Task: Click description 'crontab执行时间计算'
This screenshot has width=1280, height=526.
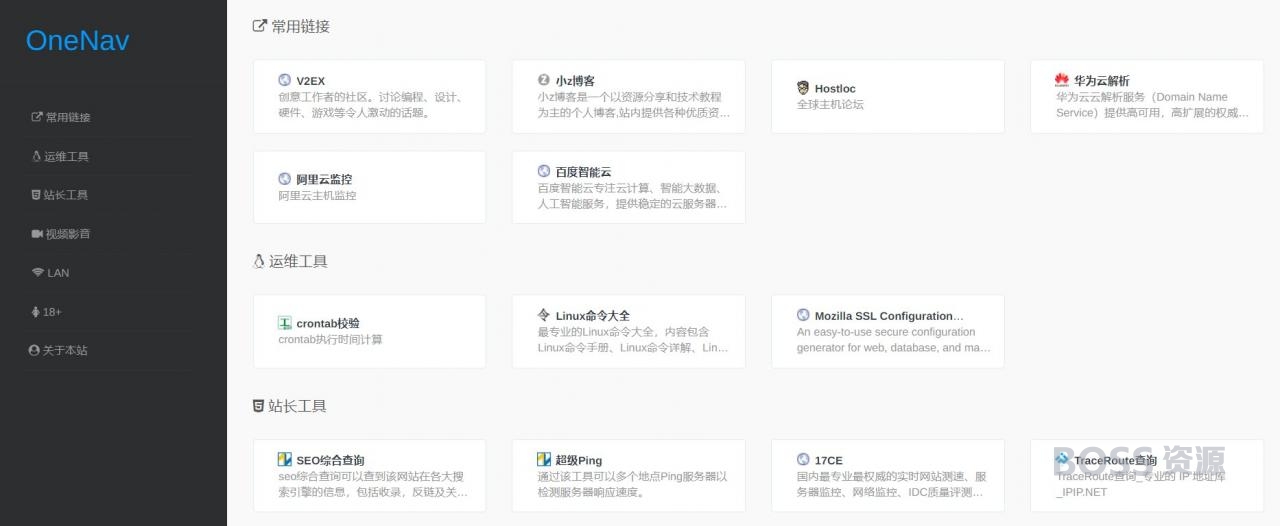Action: tap(330, 340)
